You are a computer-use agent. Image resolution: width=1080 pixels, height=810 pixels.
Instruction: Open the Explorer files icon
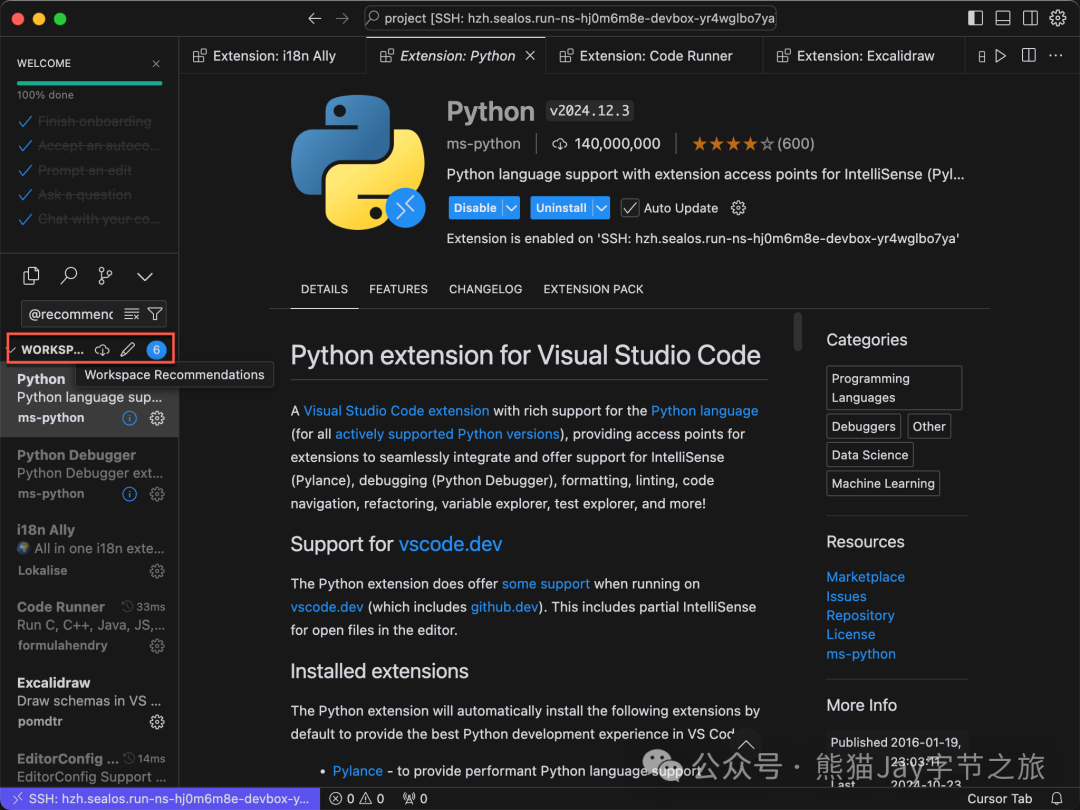(31, 276)
